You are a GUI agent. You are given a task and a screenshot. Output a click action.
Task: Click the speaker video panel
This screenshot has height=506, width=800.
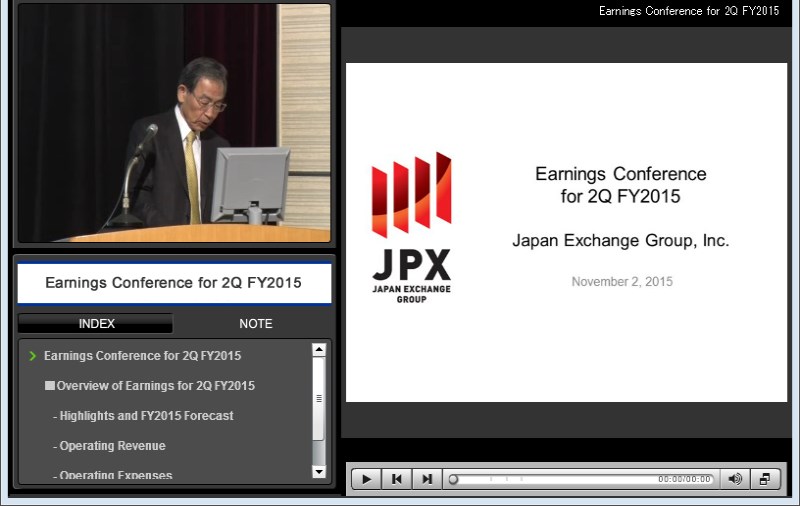point(174,123)
